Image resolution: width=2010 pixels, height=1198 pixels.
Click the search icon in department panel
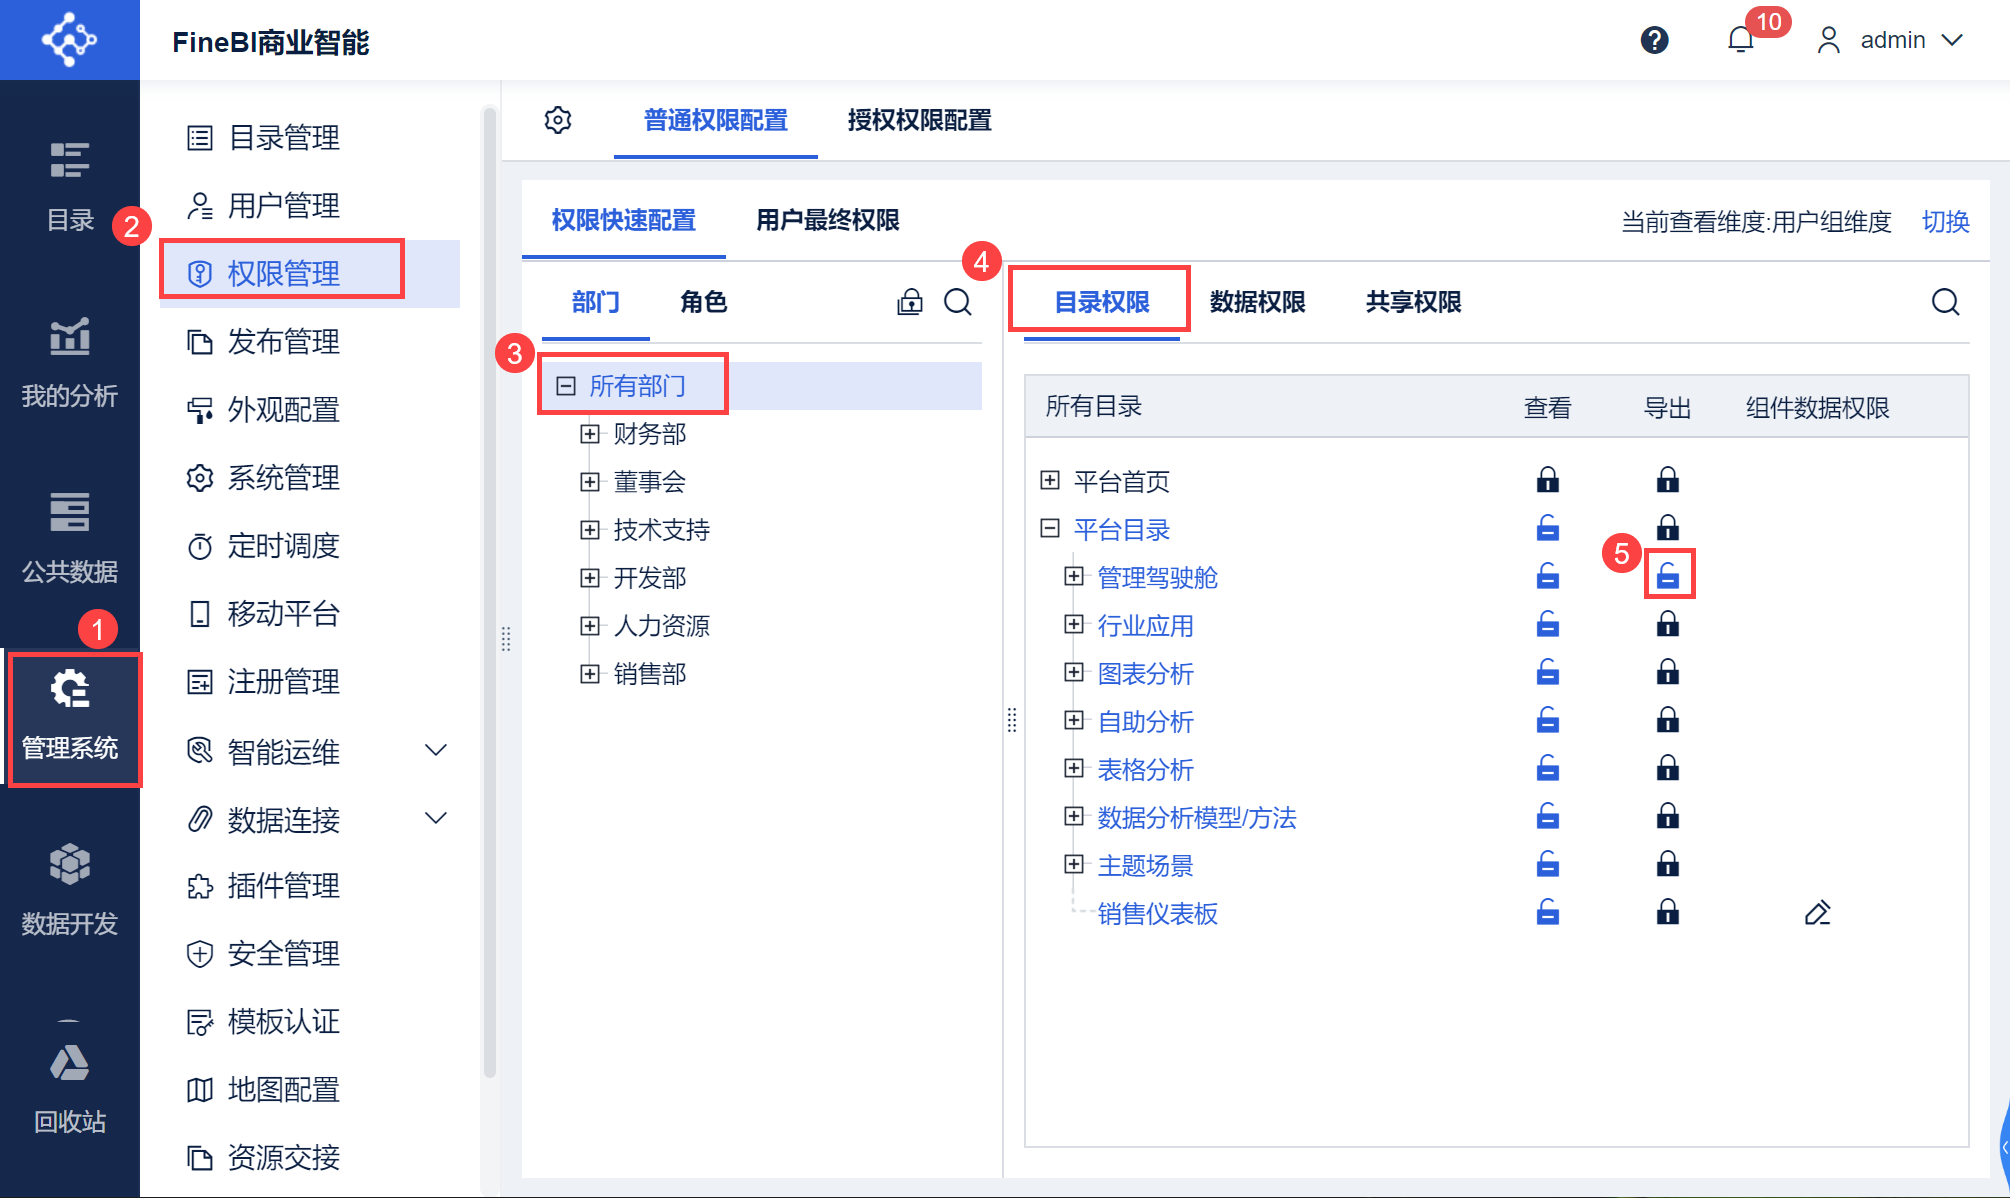pyautogui.click(x=957, y=302)
